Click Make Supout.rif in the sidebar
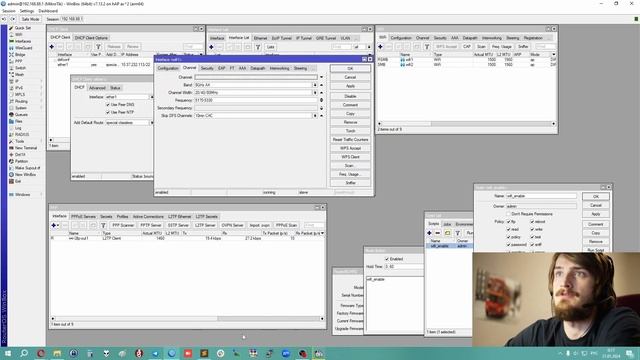 [x=27, y=168]
